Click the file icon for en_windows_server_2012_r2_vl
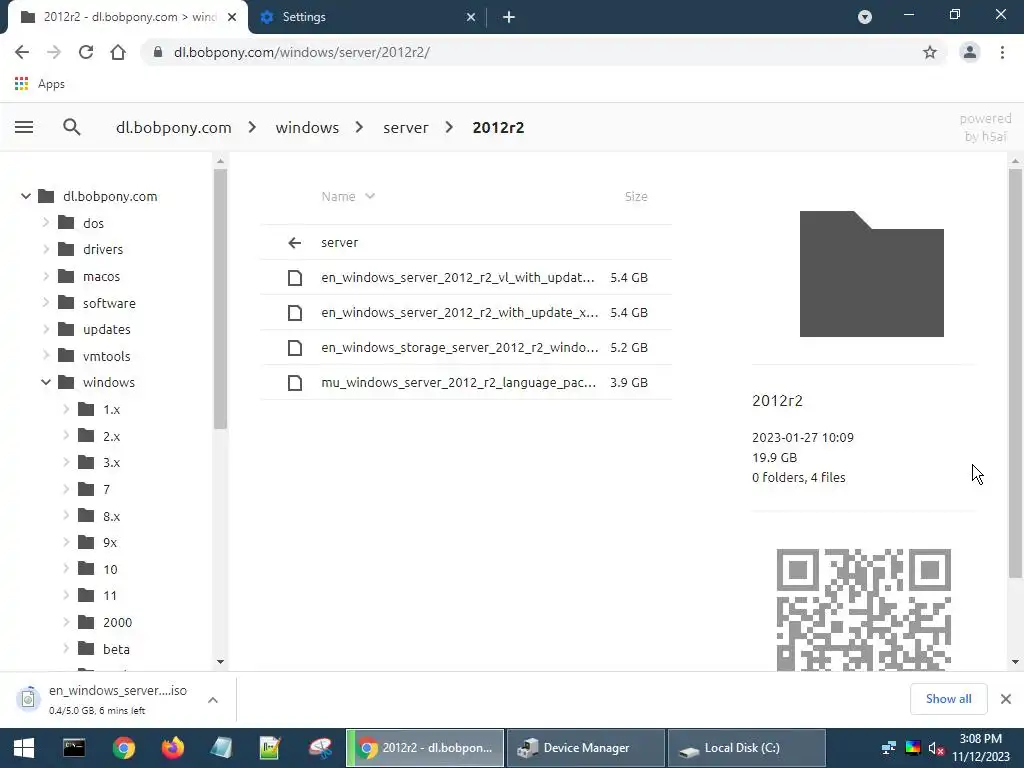This screenshot has height=768, width=1024. pos(295,278)
